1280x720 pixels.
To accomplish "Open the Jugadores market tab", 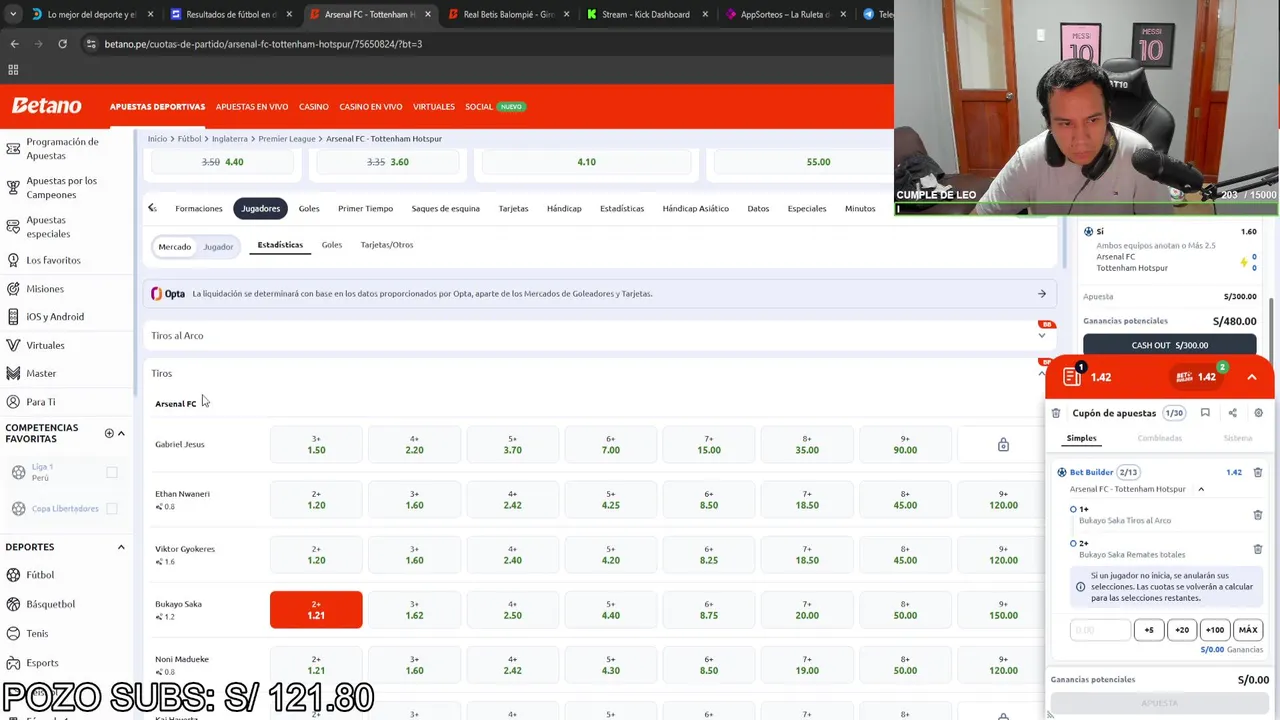I will pyautogui.click(x=260, y=208).
